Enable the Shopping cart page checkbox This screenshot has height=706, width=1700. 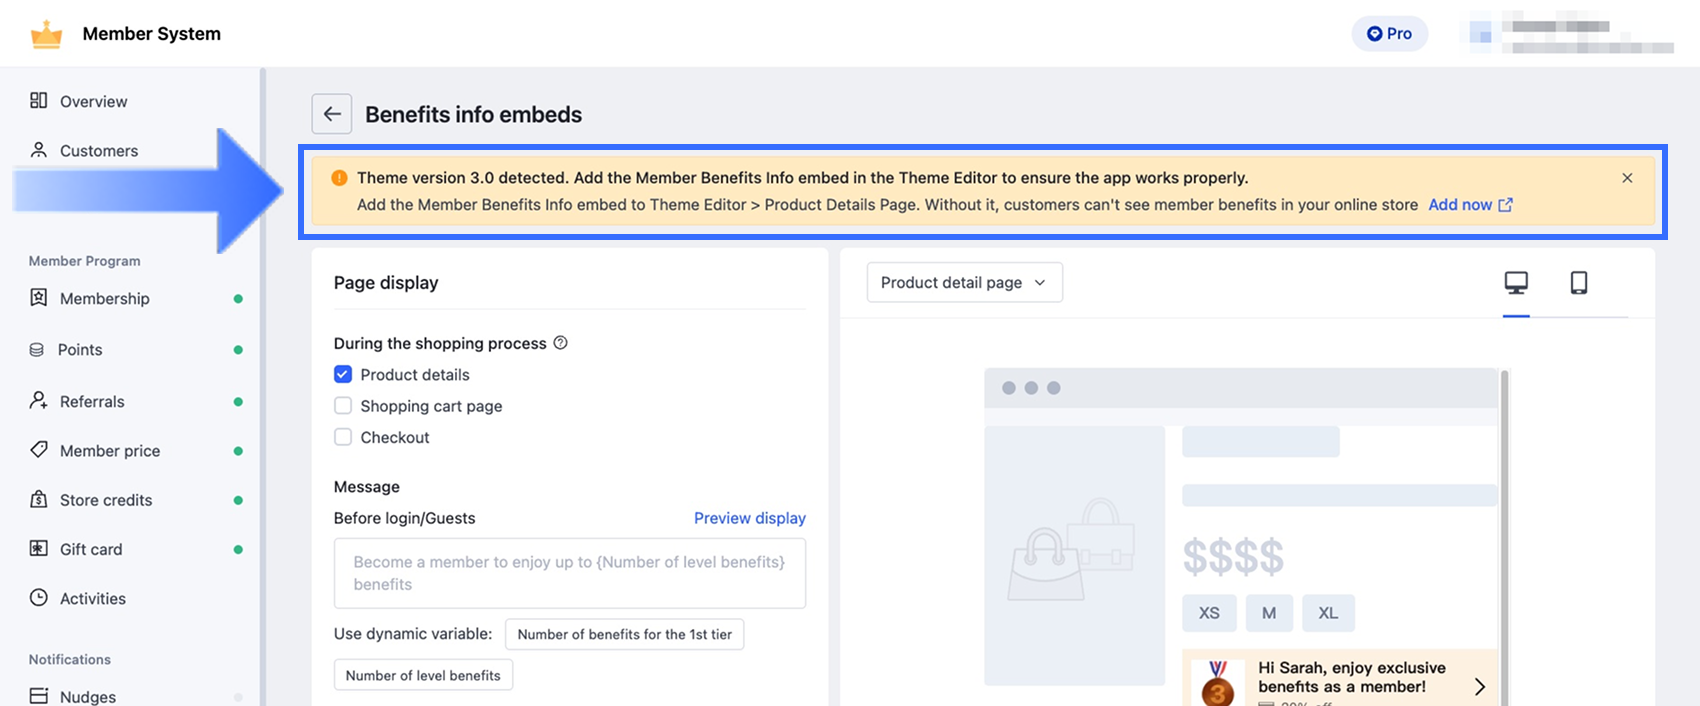[343, 406]
